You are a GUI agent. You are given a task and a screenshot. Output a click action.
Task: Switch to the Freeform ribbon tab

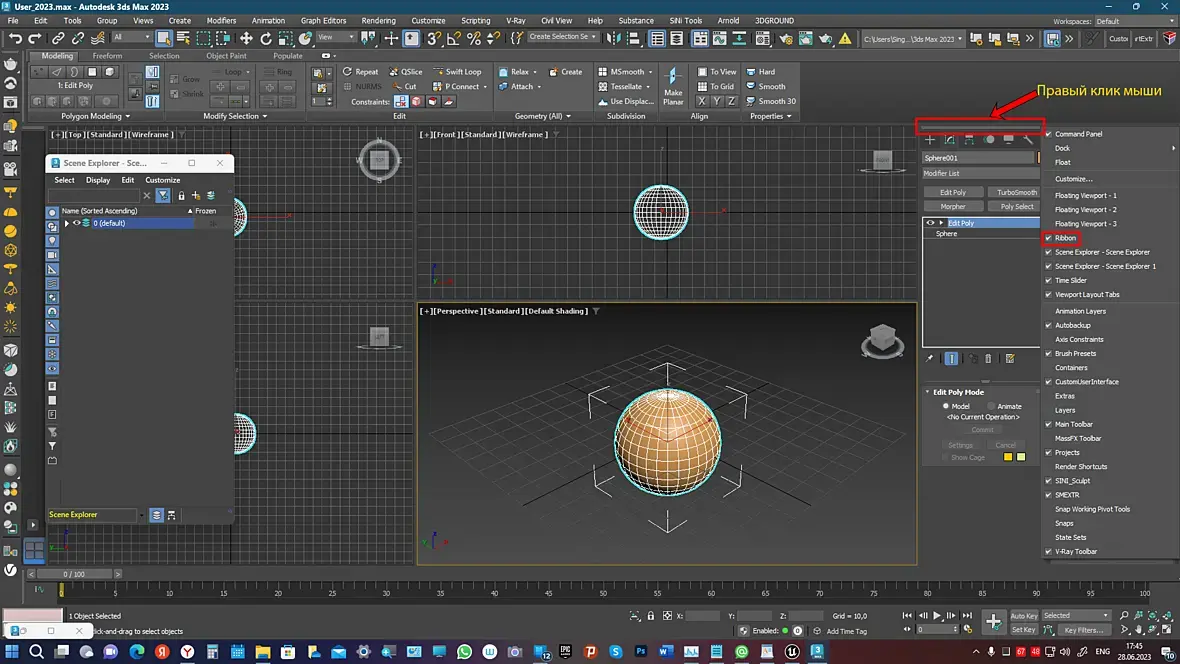point(107,56)
